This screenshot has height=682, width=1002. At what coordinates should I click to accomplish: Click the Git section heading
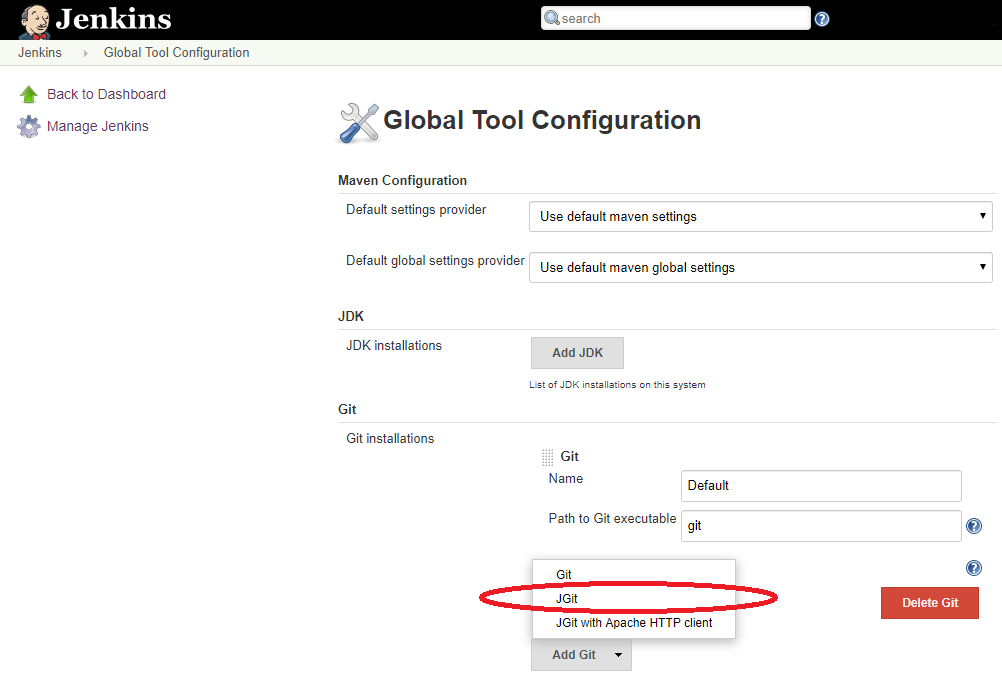347,409
